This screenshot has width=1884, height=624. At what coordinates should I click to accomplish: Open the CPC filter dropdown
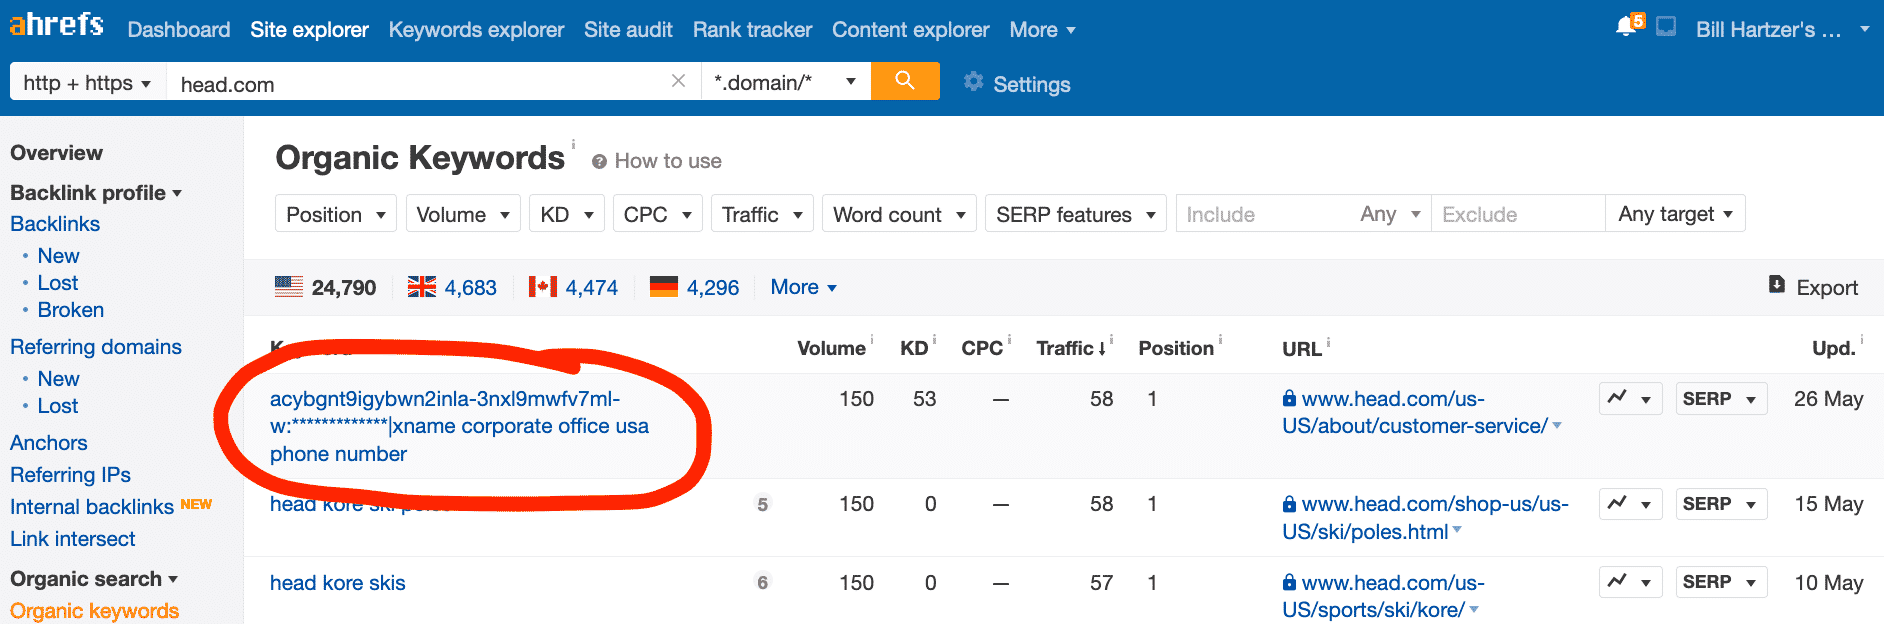[658, 214]
